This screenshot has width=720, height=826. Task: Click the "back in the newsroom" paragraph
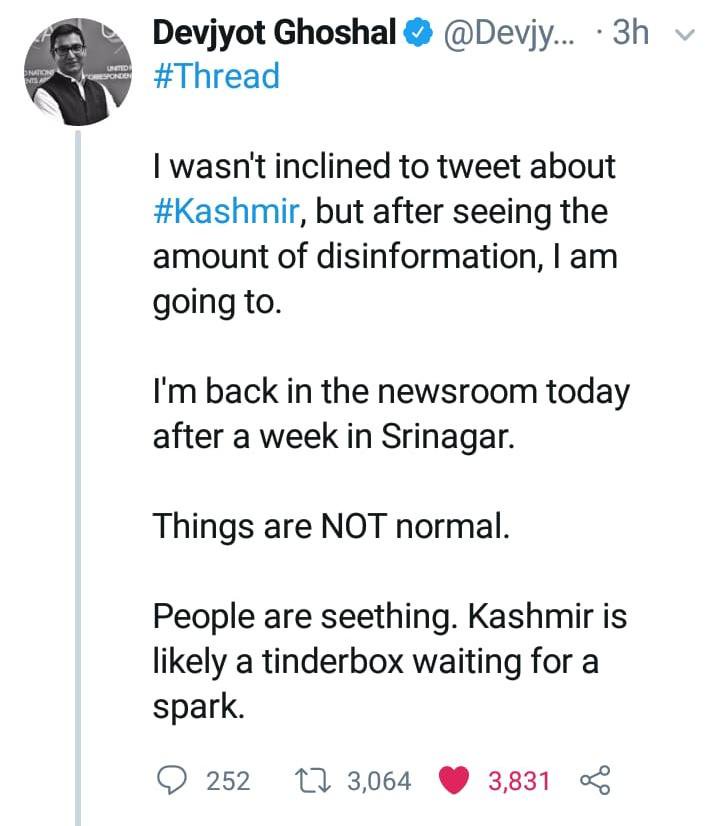coord(391,414)
